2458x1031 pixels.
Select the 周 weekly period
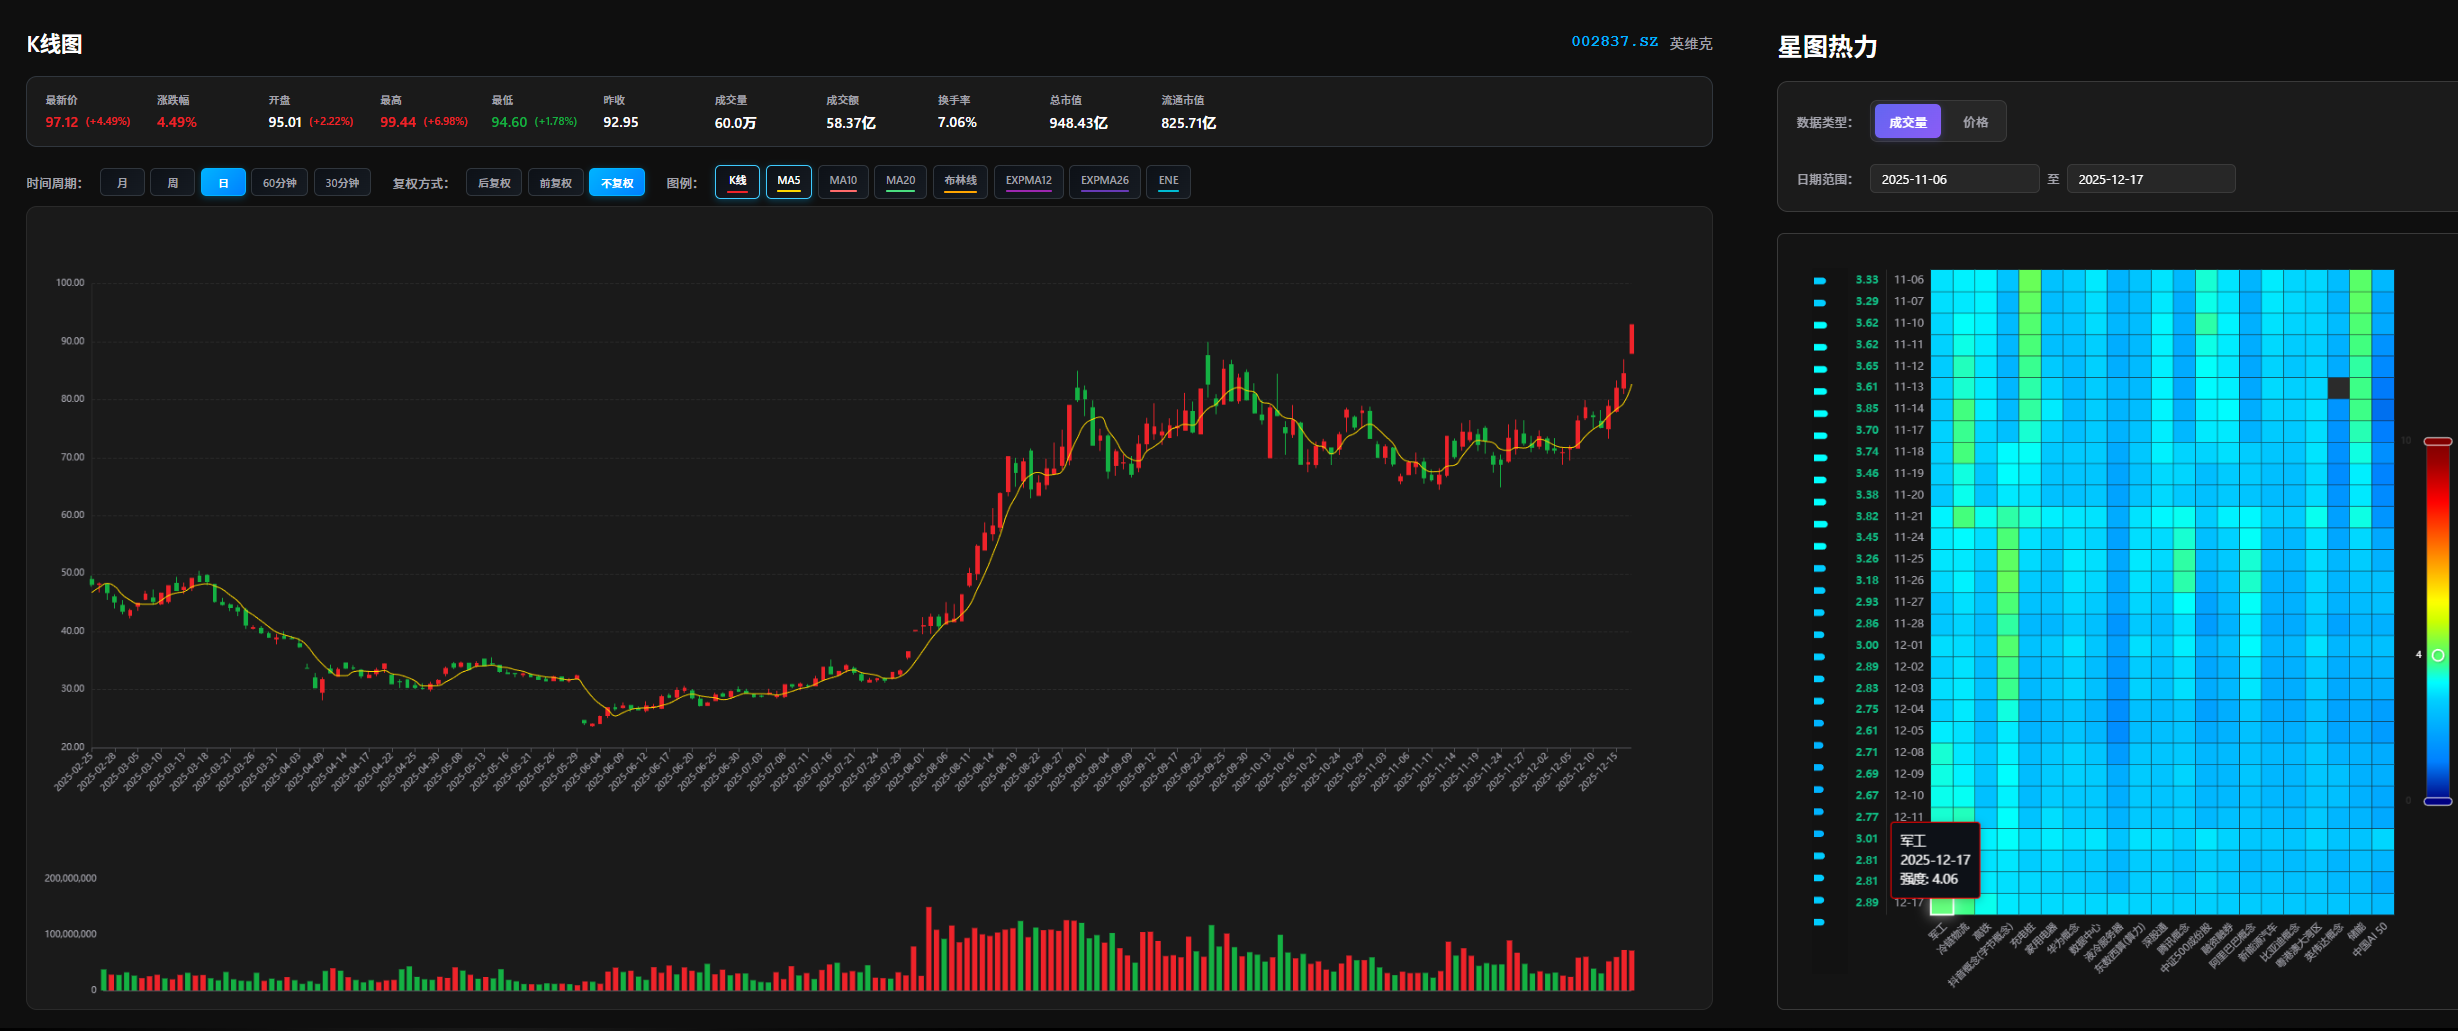172,183
